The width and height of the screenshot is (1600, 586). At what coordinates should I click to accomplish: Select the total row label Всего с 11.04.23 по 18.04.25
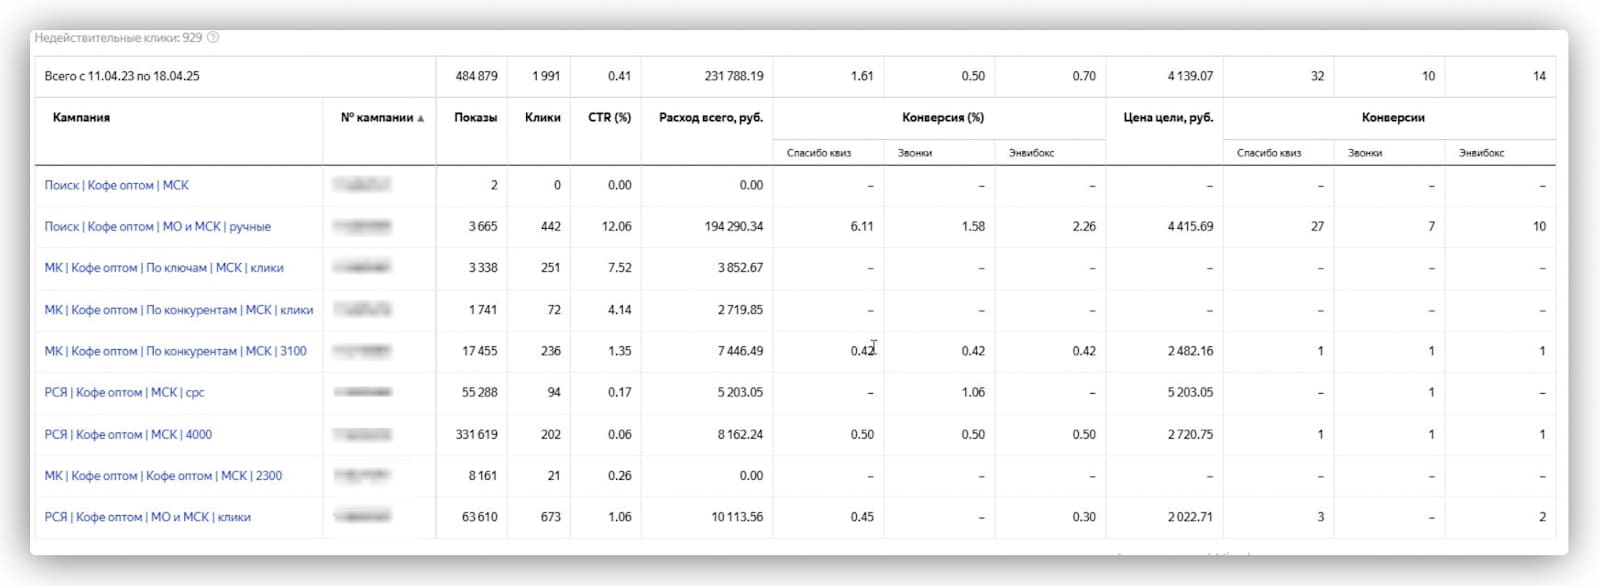click(122, 76)
